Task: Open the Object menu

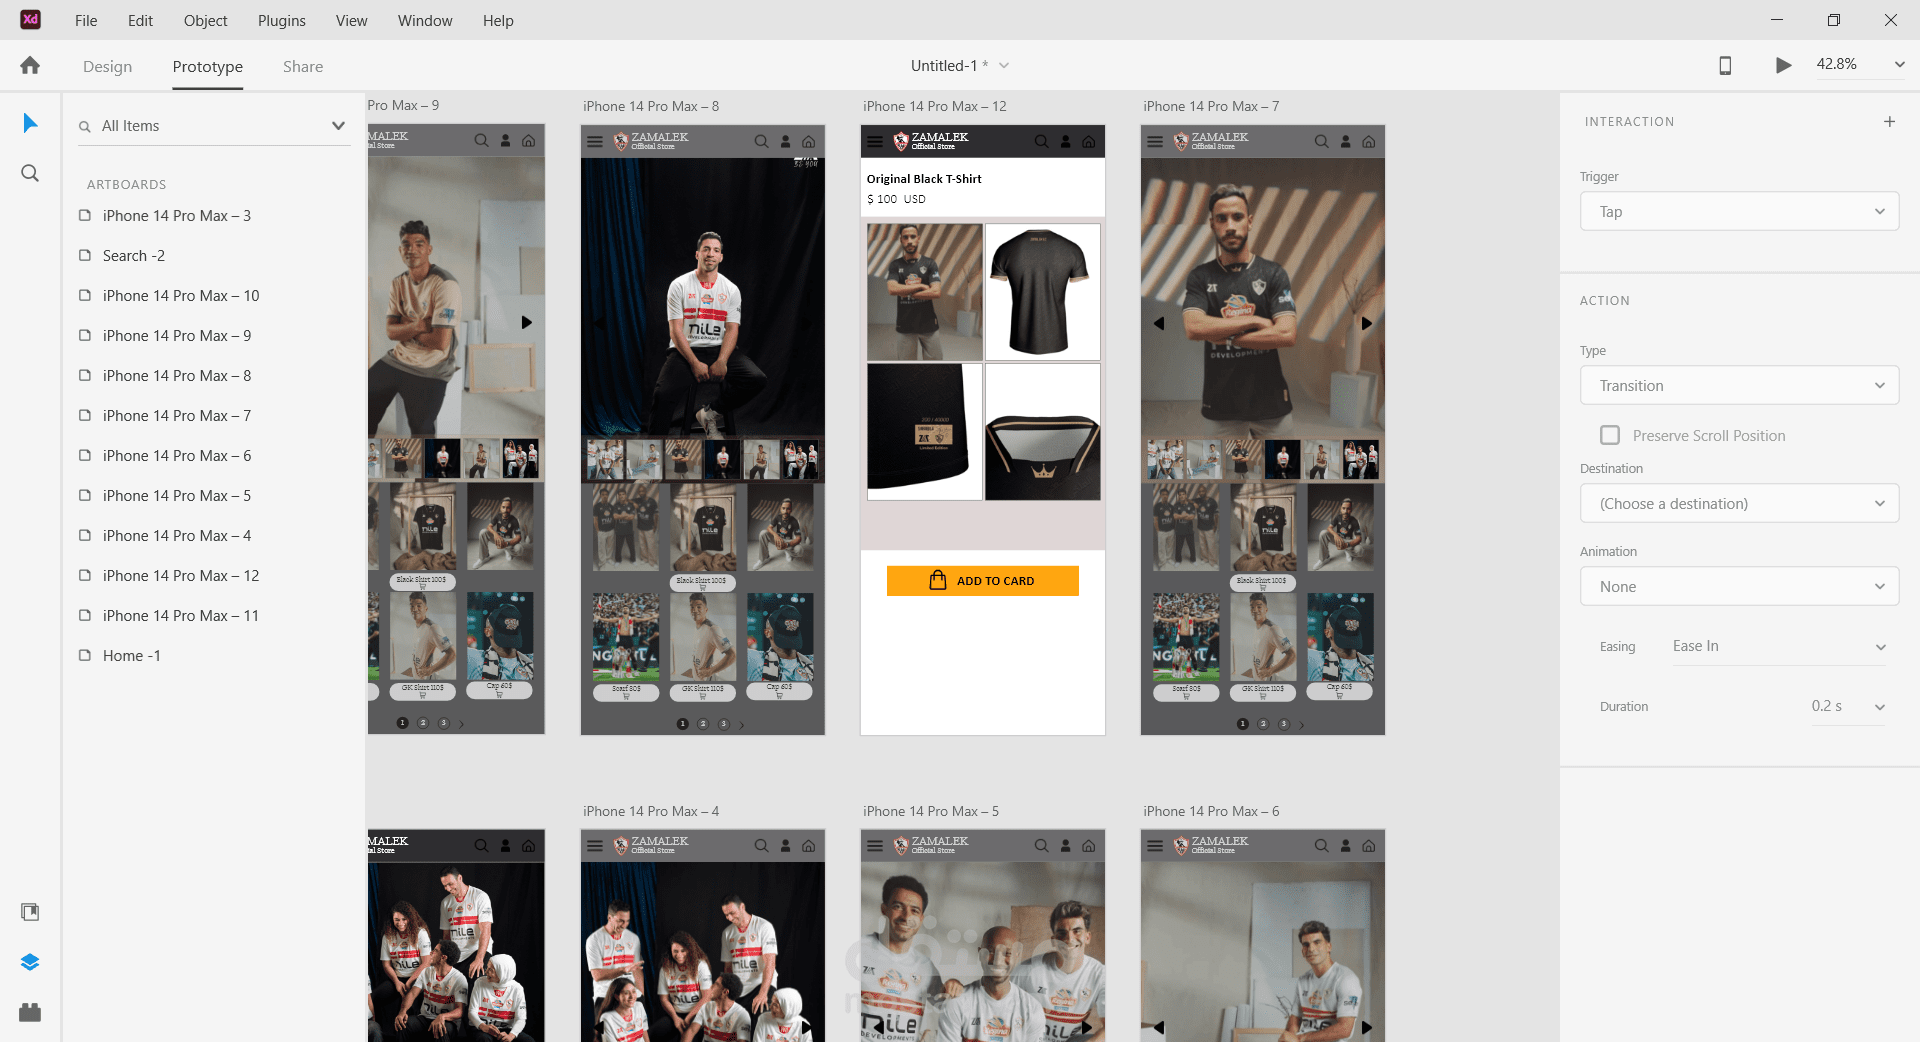Action: (x=205, y=20)
